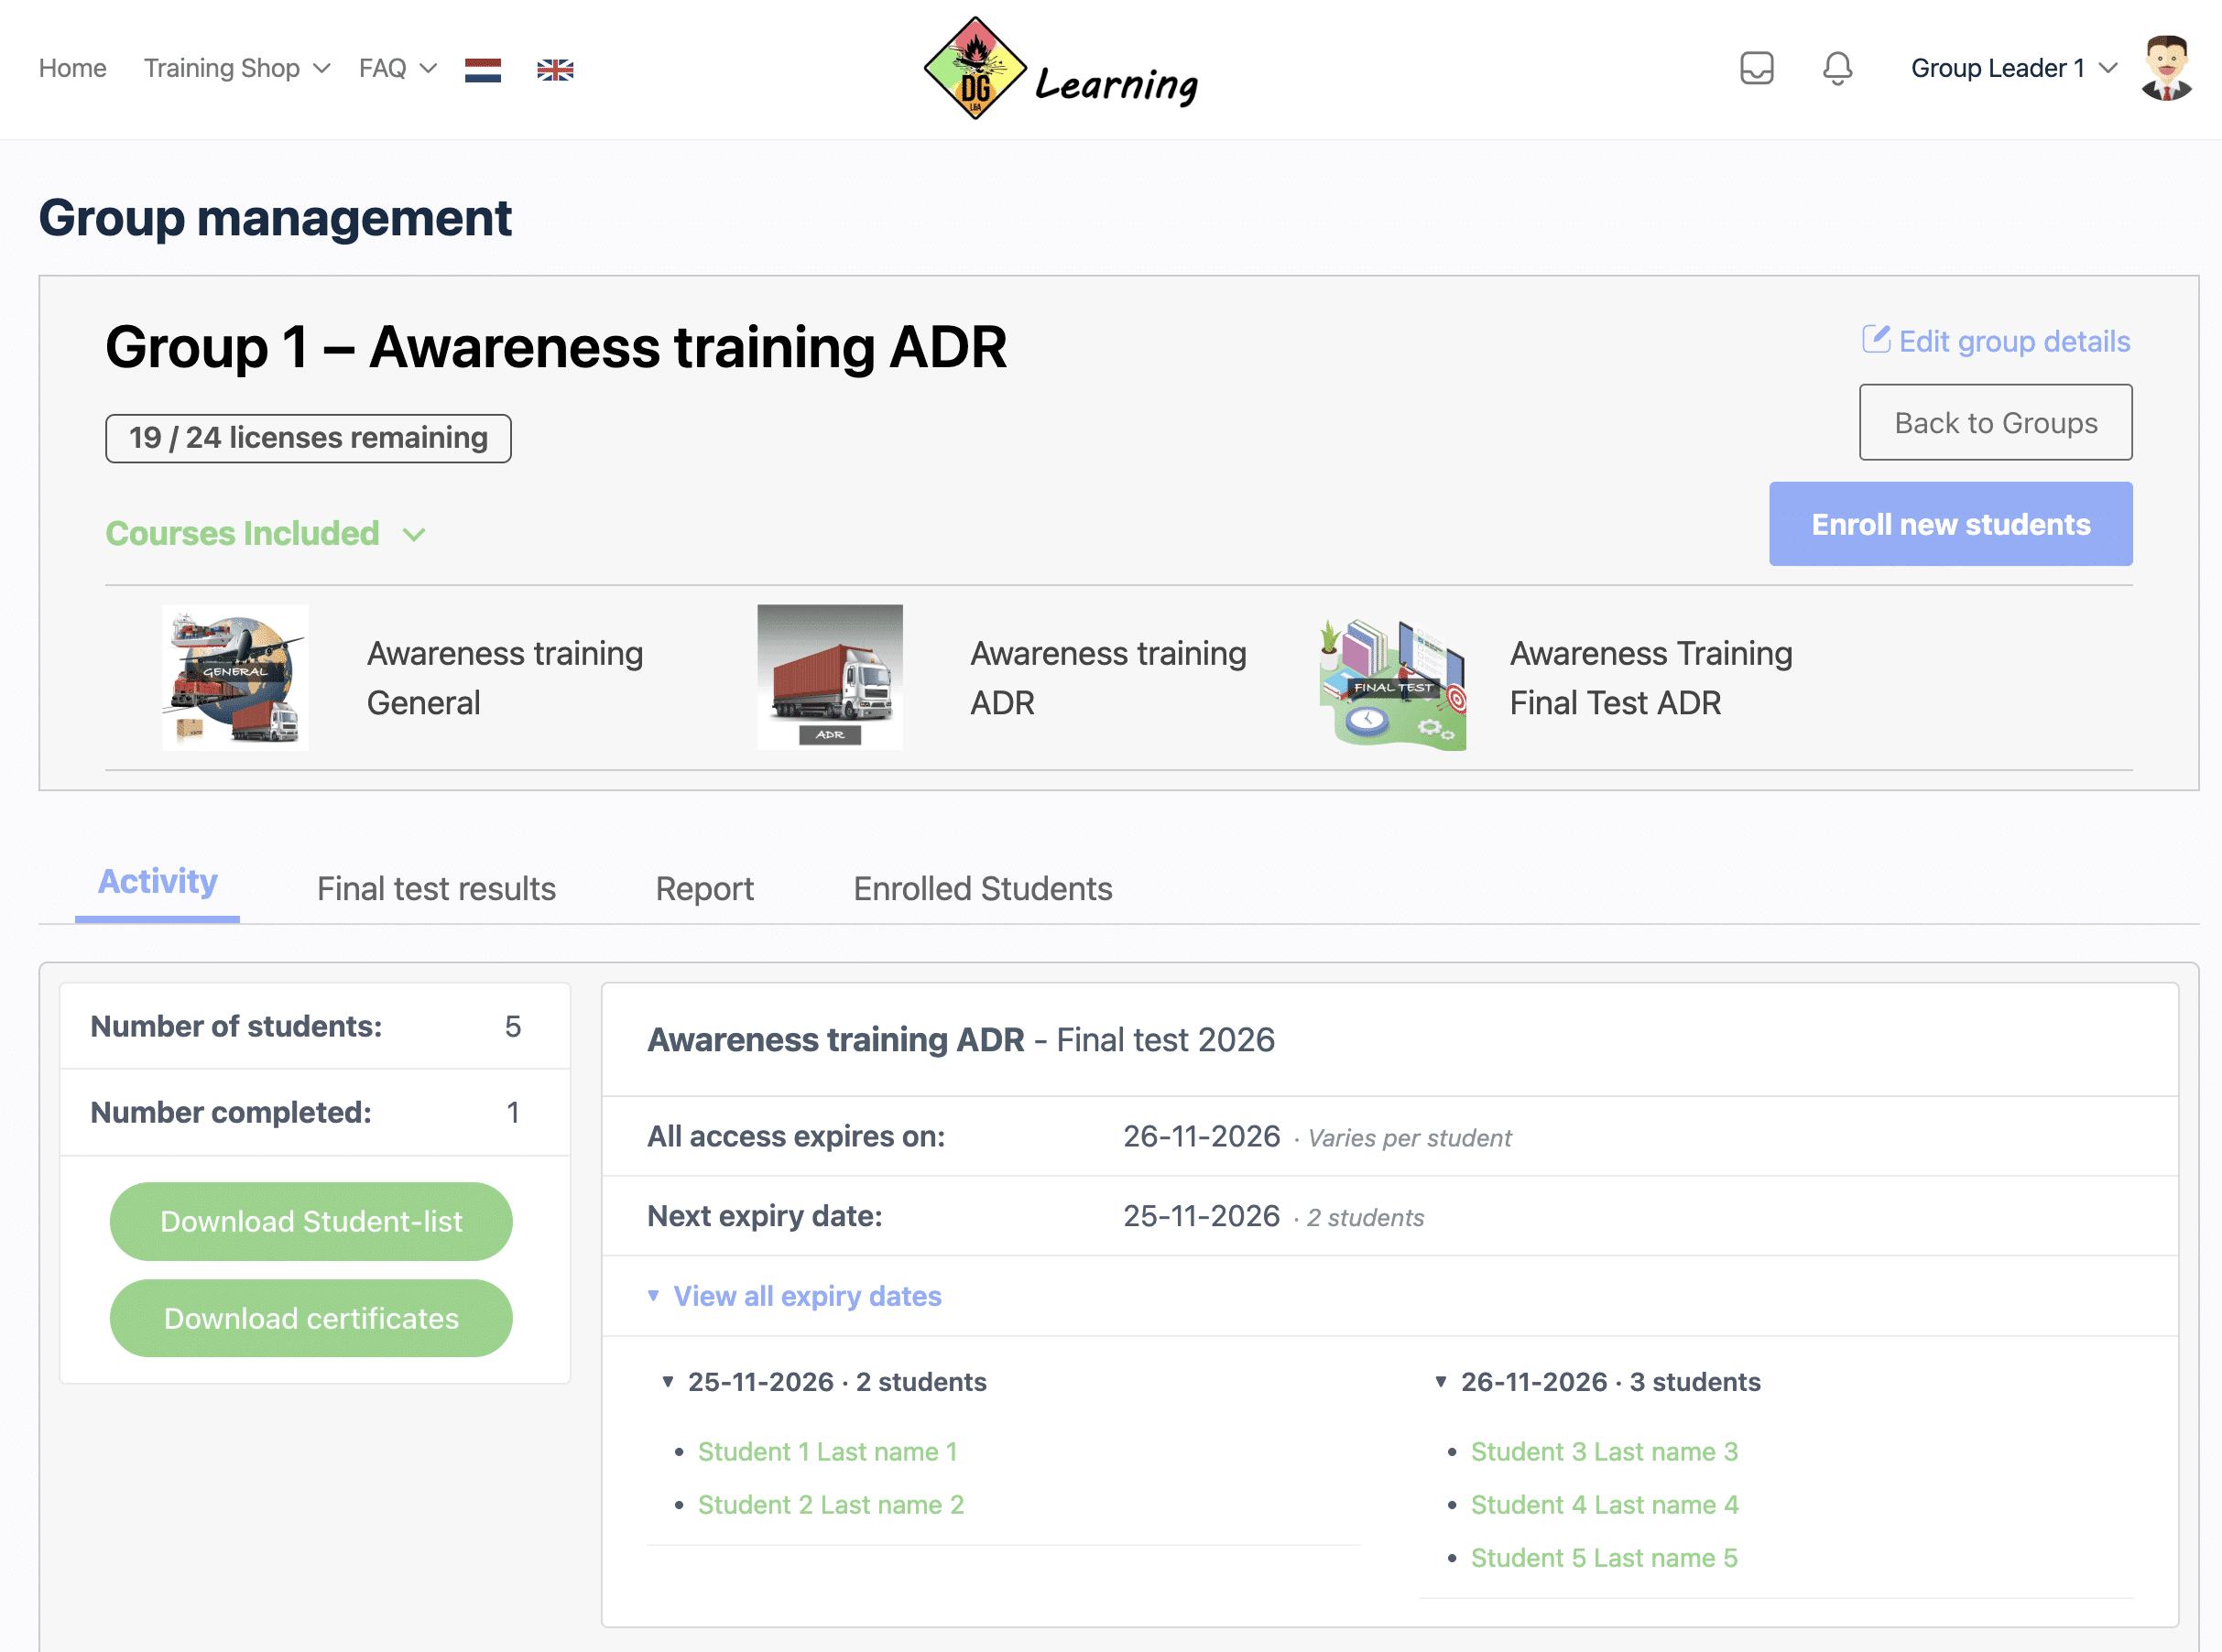Collapse the 26-11-2026 · 3 students group
This screenshot has height=1652, width=2222.
pyautogui.click(x=1597, y=1382)
